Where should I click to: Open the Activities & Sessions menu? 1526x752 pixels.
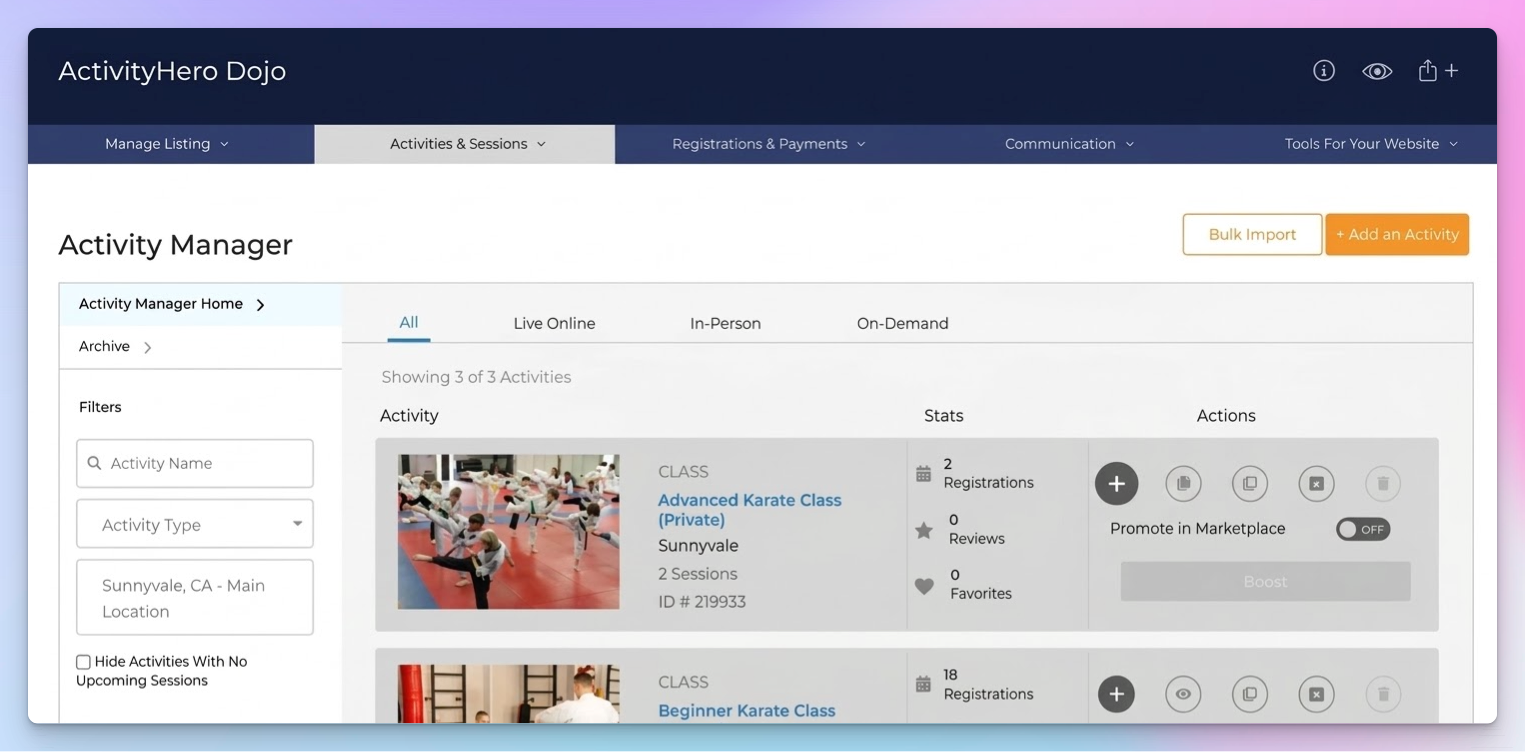[465, 144]
